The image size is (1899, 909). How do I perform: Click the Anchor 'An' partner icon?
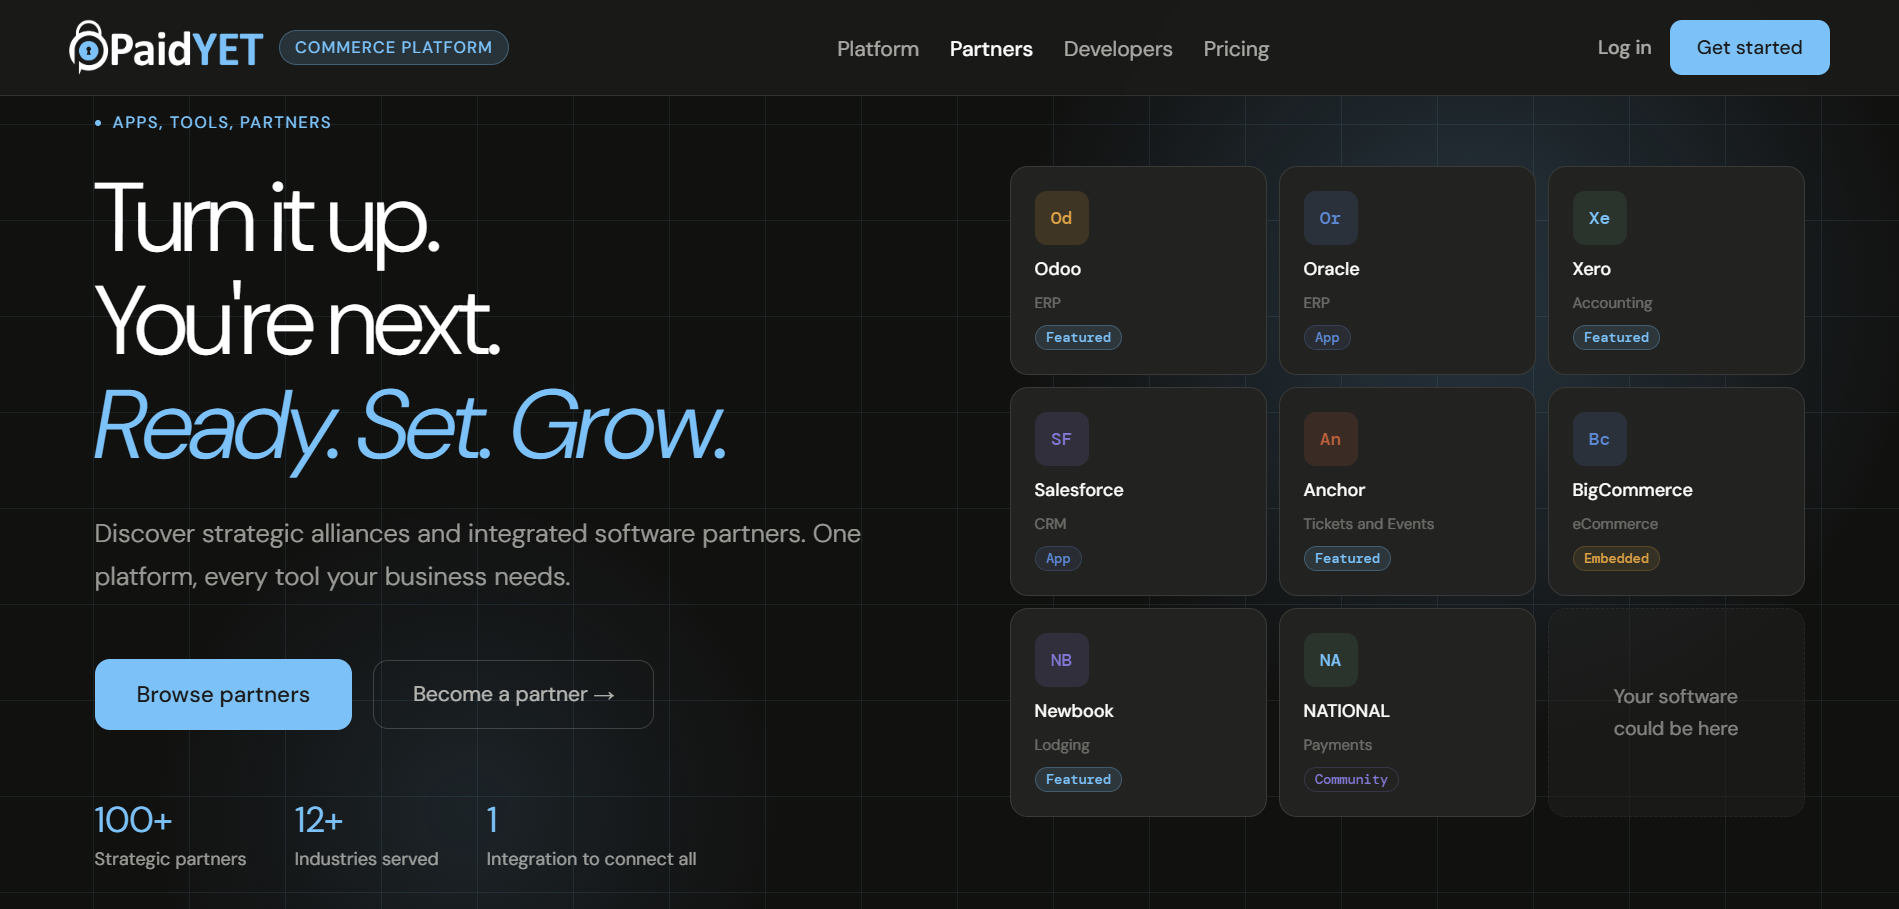coord(1330,439)
